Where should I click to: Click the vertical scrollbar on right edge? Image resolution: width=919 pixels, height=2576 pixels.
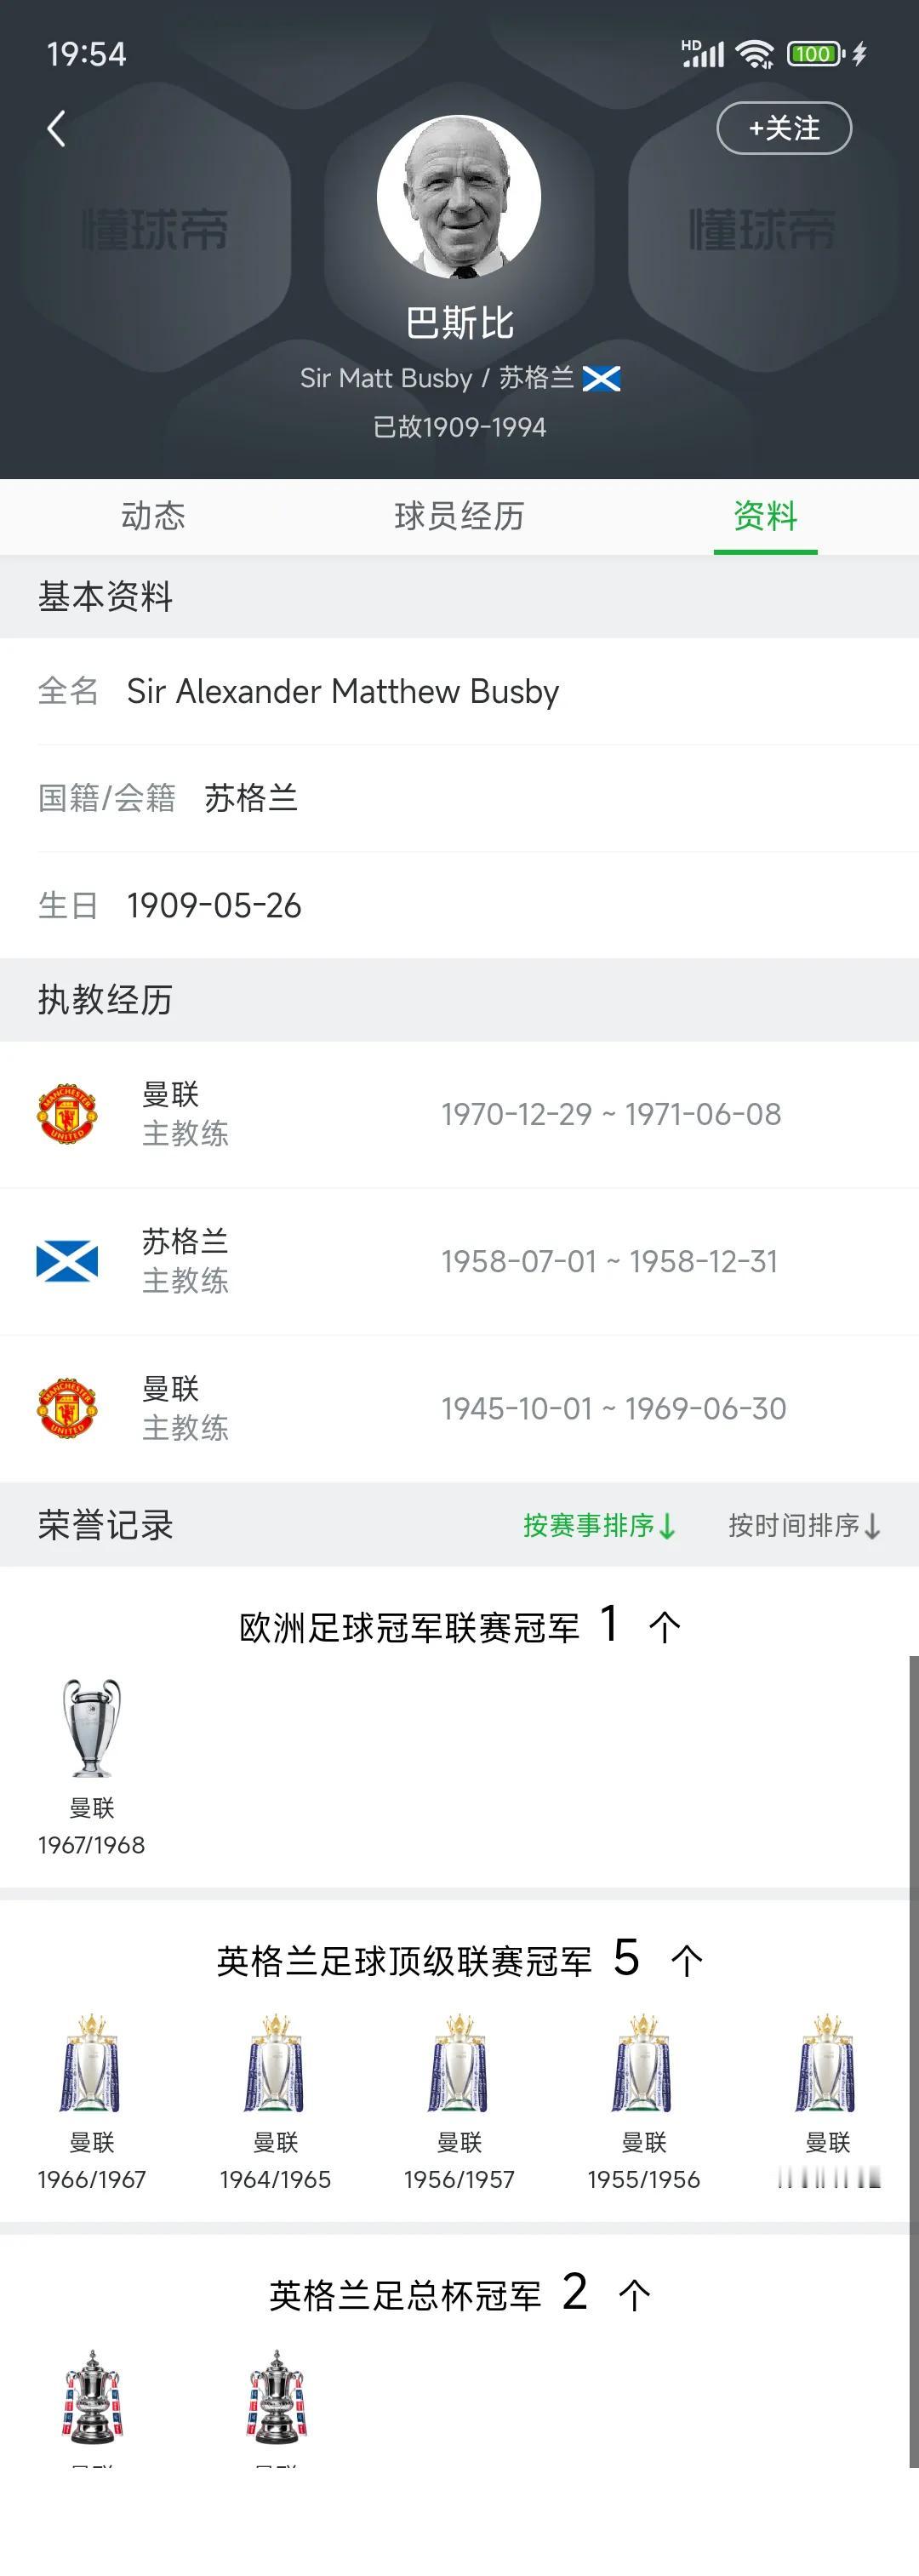(913, 2061)
